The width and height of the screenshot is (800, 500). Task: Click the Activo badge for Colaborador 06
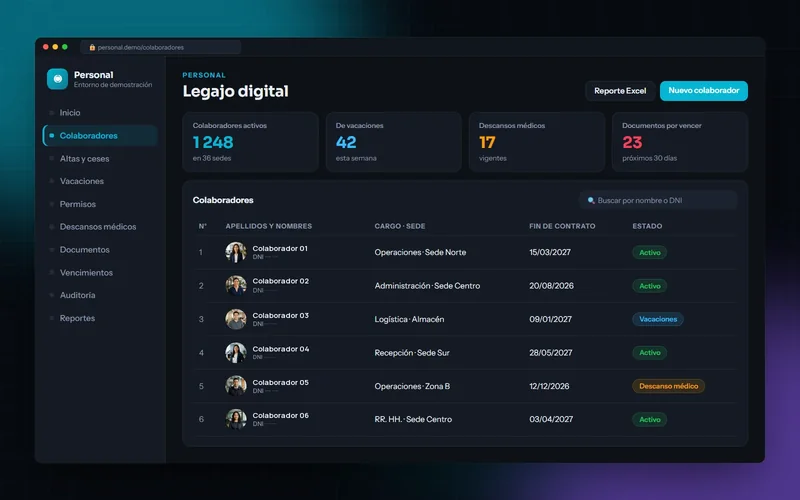click(649, 419)
